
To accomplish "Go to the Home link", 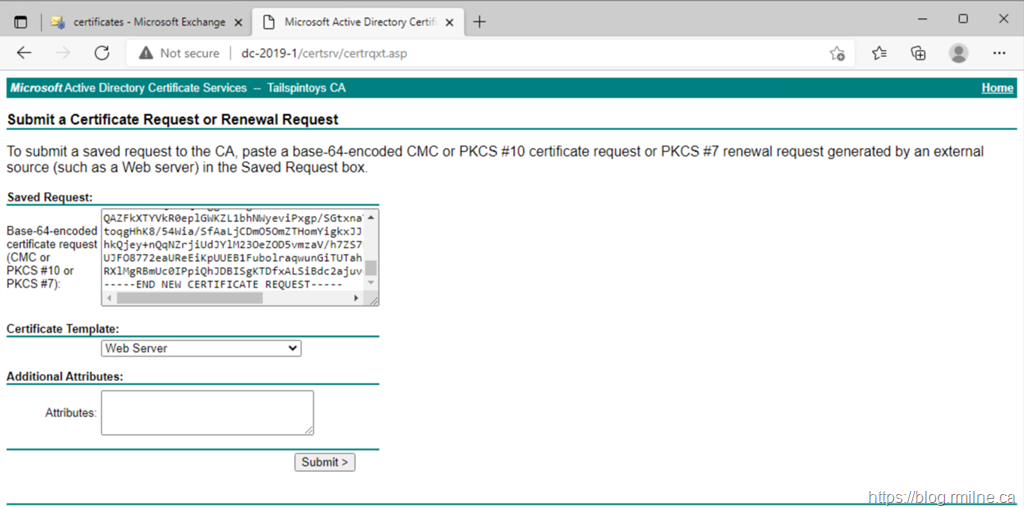I will 996,88.
